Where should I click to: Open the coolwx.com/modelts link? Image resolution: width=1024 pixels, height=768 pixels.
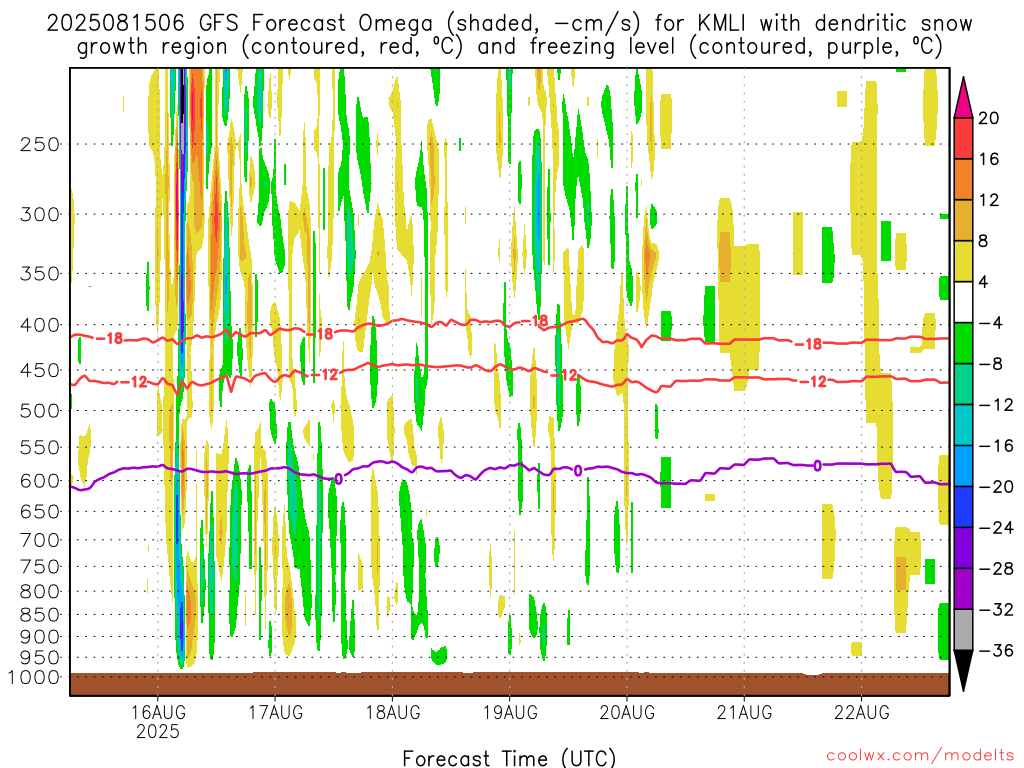coord(920,755)
